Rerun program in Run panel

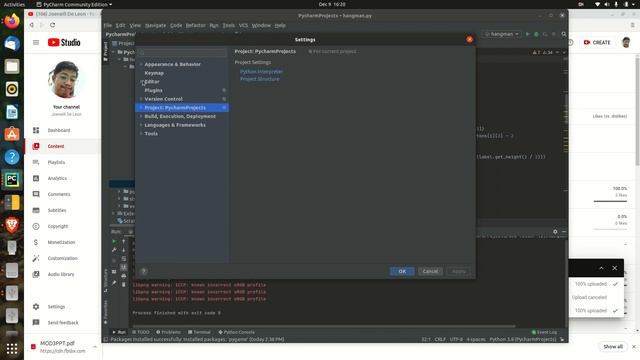click(x=114, y=241)
